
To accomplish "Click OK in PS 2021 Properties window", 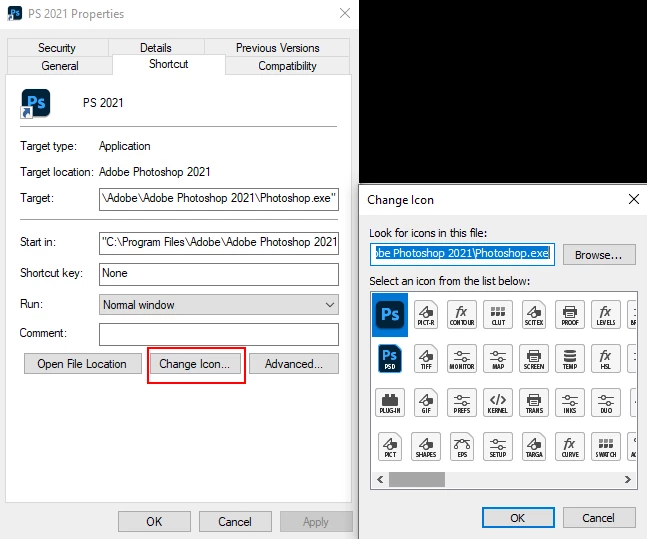I will point(154,521).
